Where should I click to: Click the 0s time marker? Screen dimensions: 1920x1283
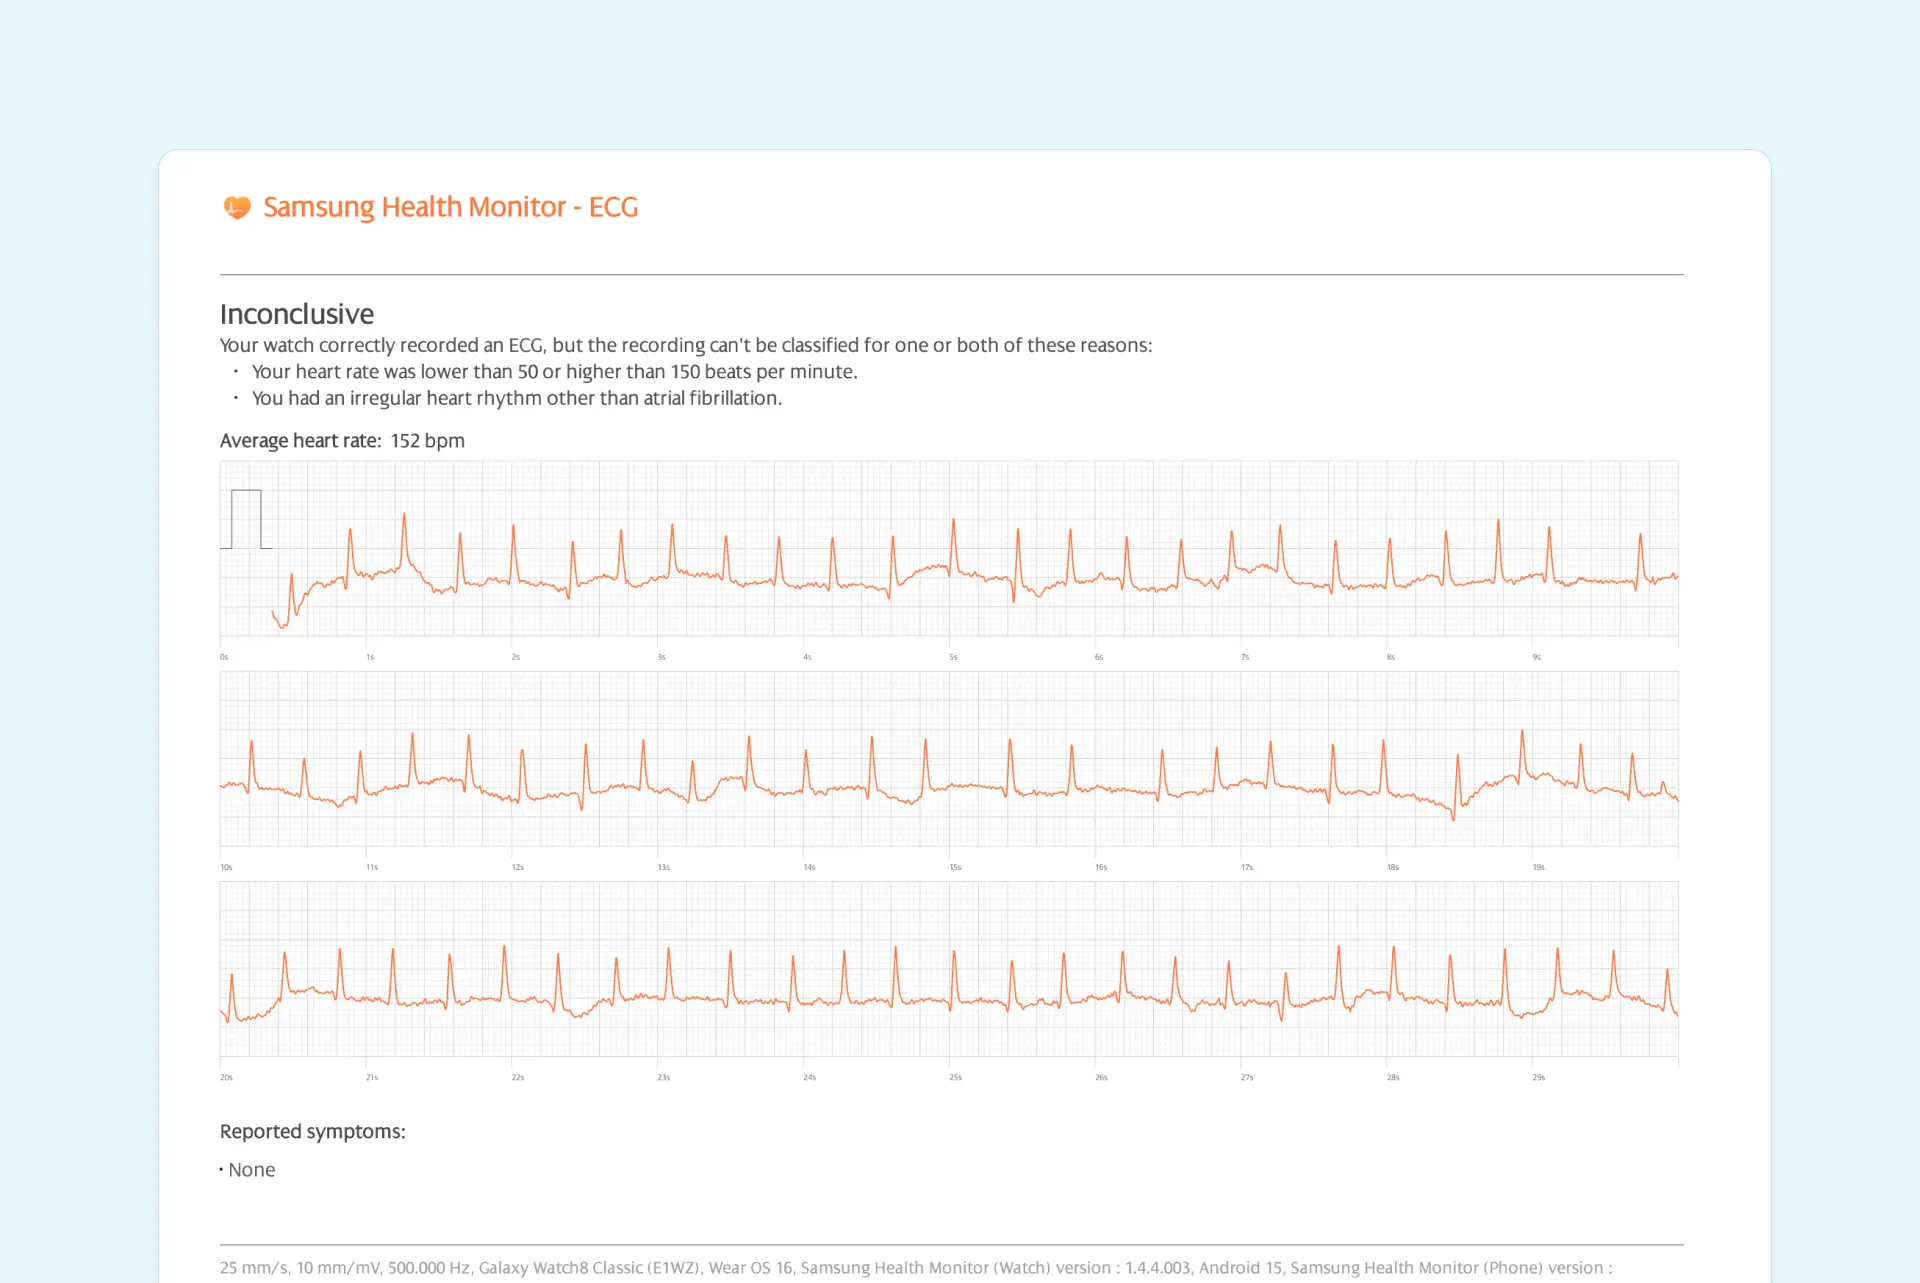pos(224,657)
